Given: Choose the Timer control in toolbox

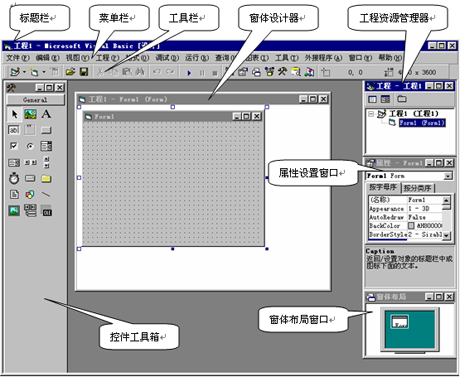Looking at the screenshot, I should click(x=14, y=178).
